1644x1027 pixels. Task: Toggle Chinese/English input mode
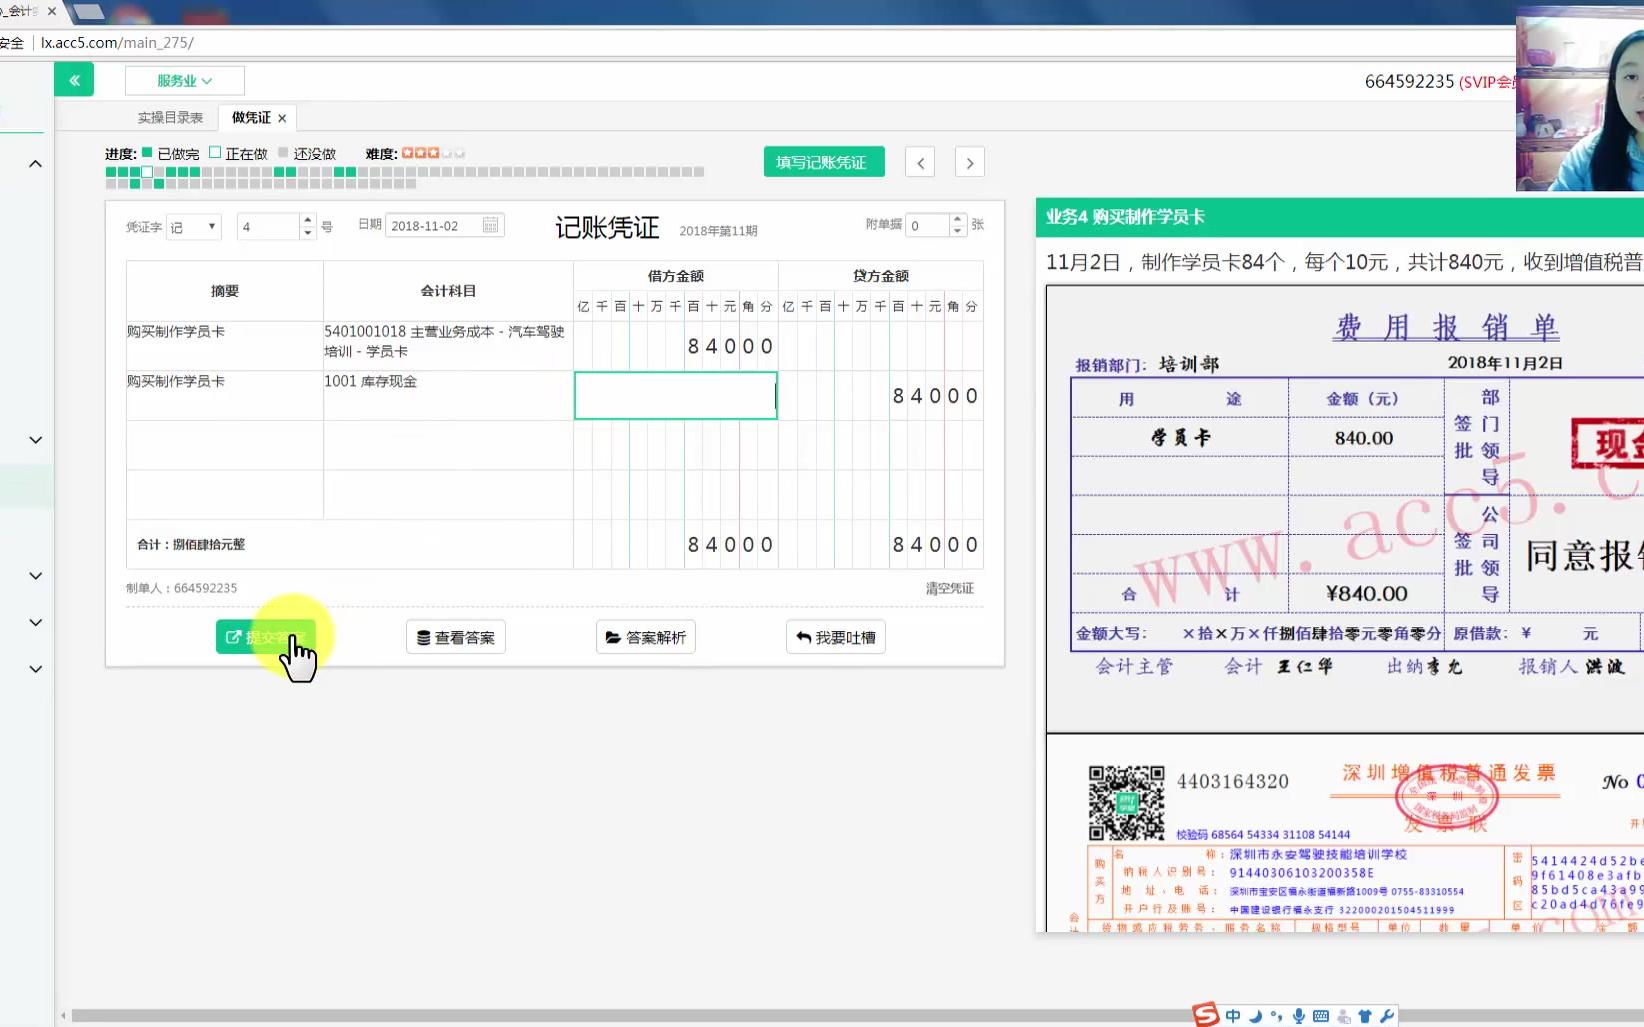(1233, 1015)
